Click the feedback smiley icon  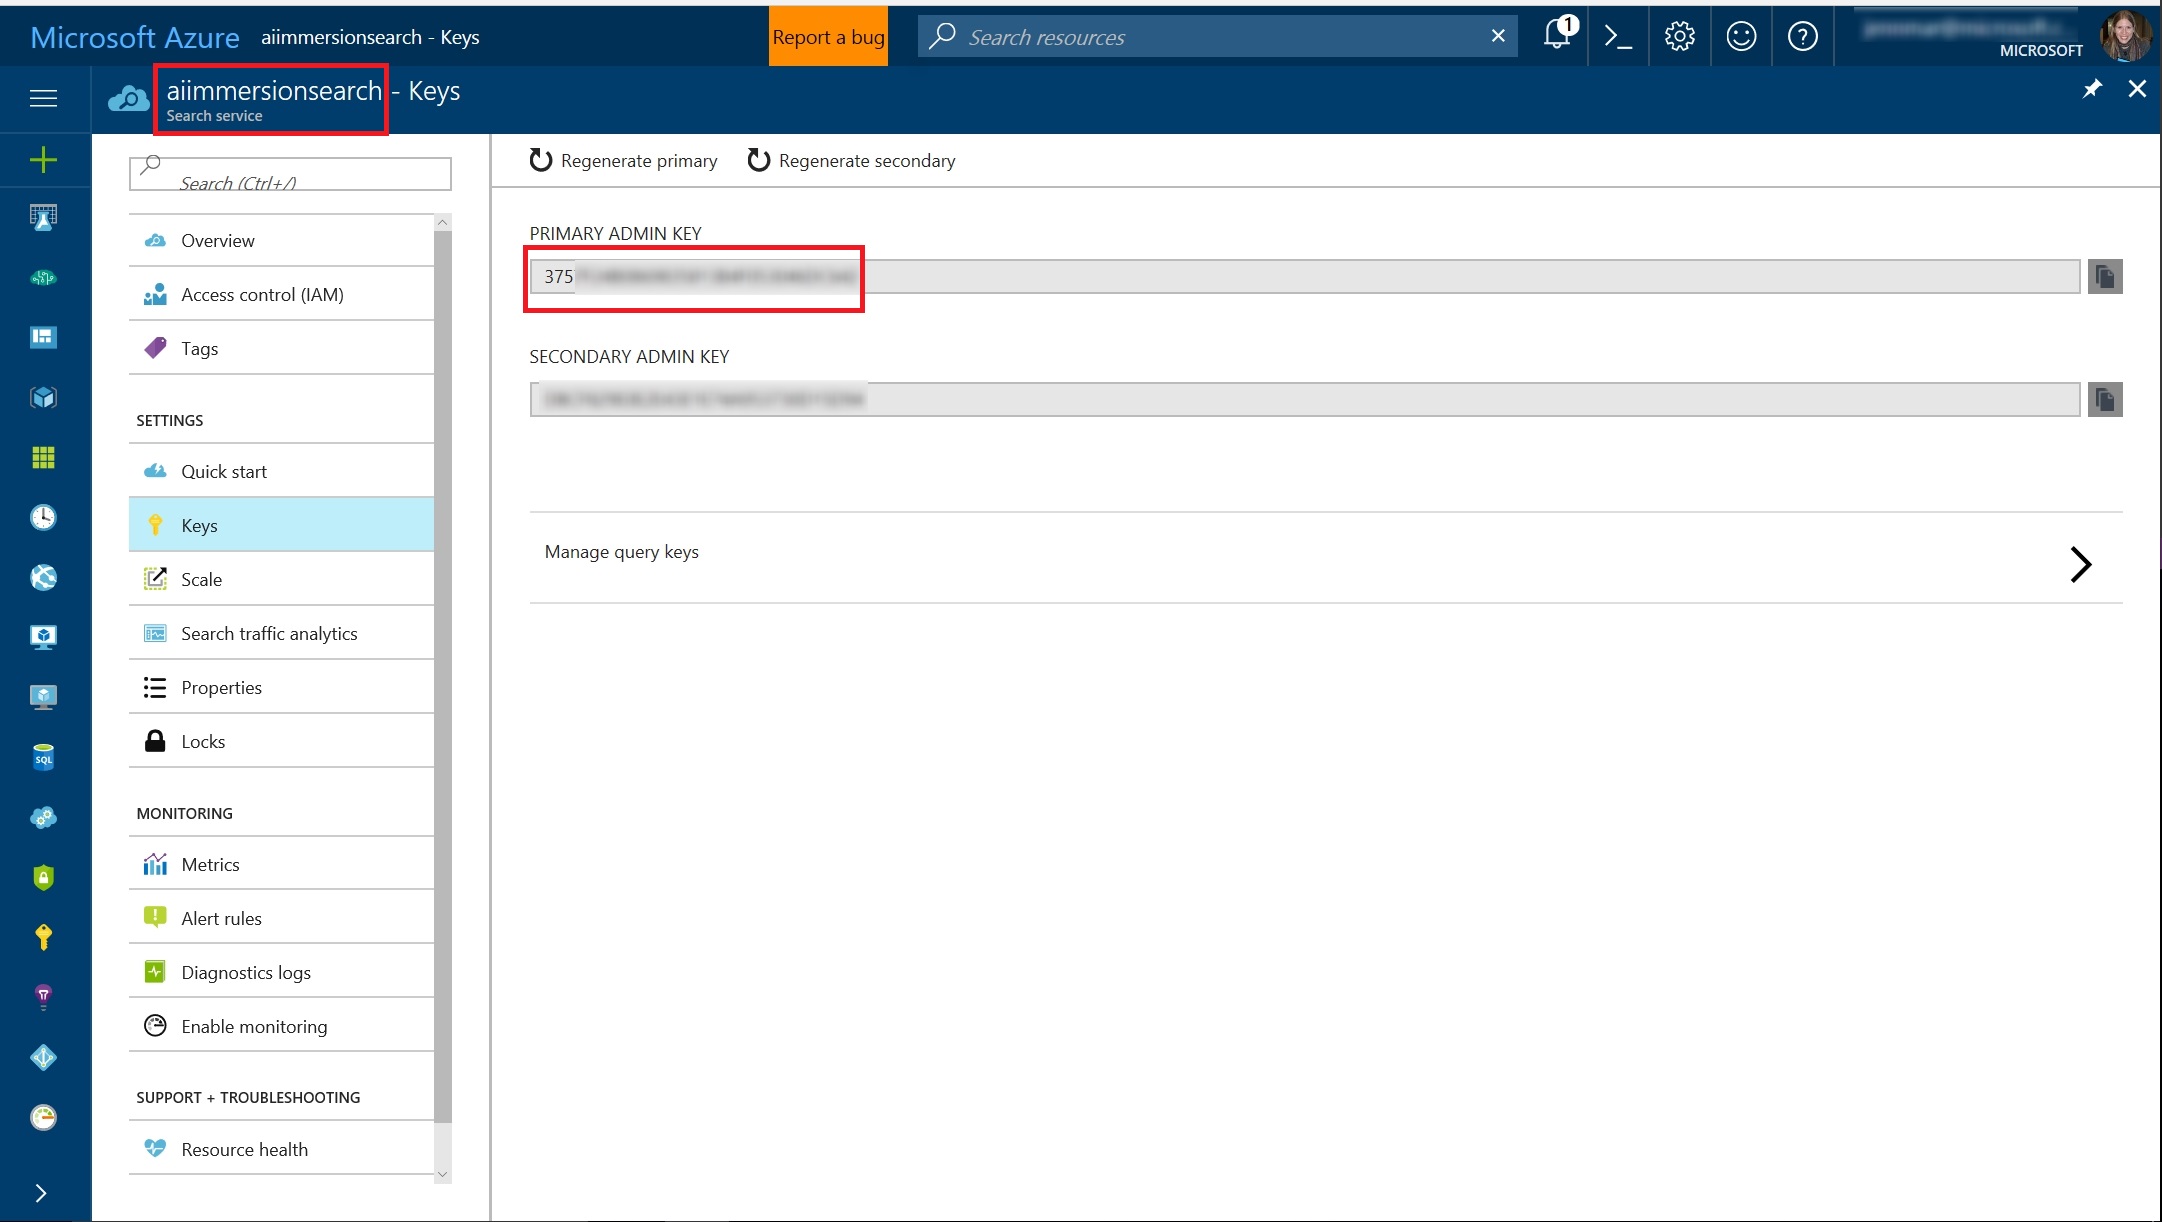pyautogui.click(x=1741, y=37)
